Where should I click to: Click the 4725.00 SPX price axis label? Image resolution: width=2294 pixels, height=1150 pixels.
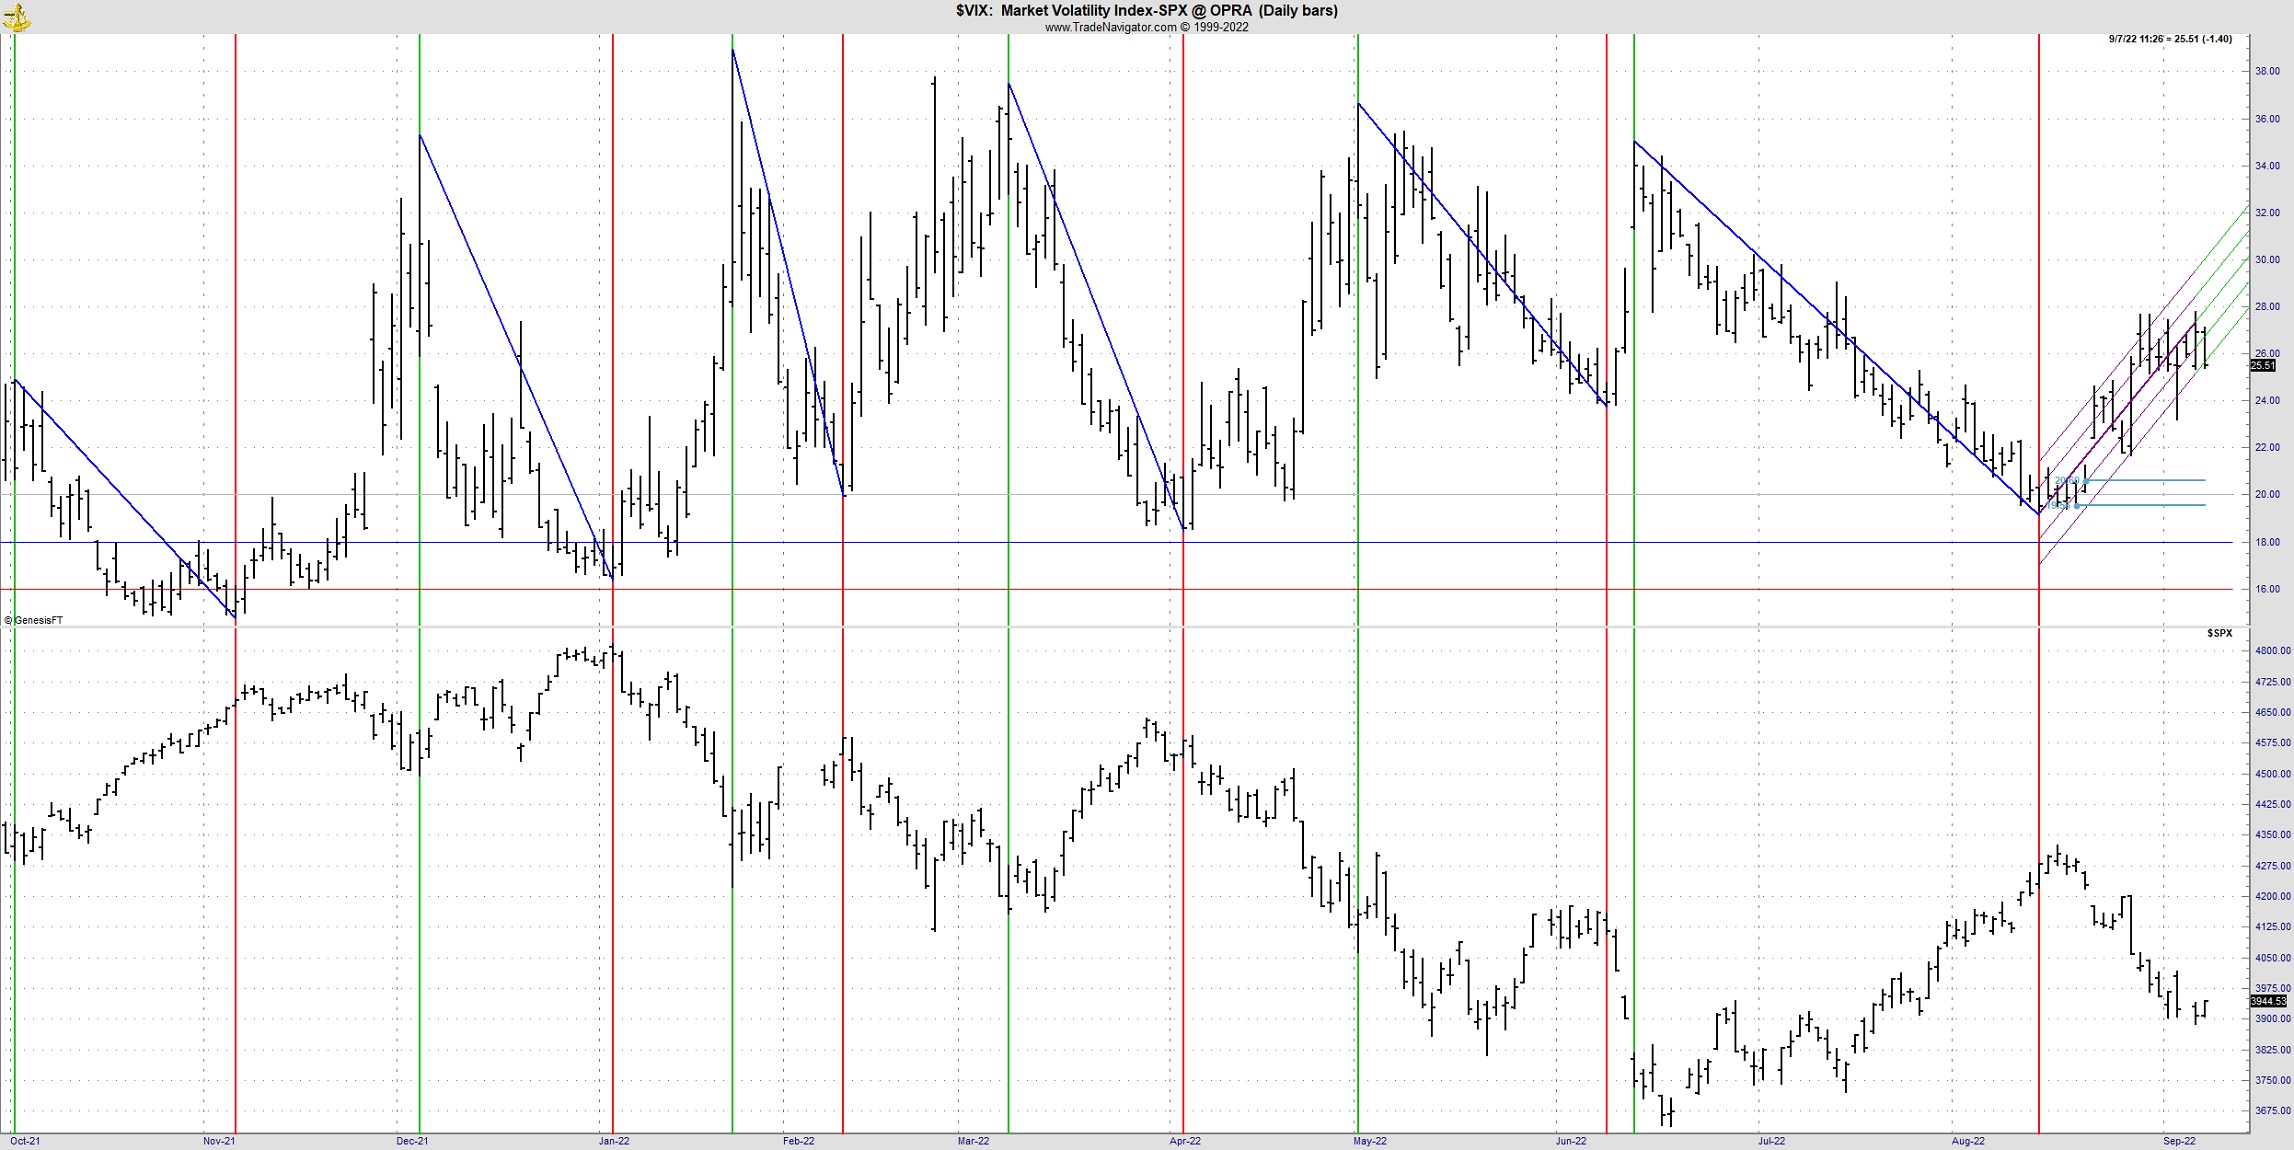tap(2272, 682)
